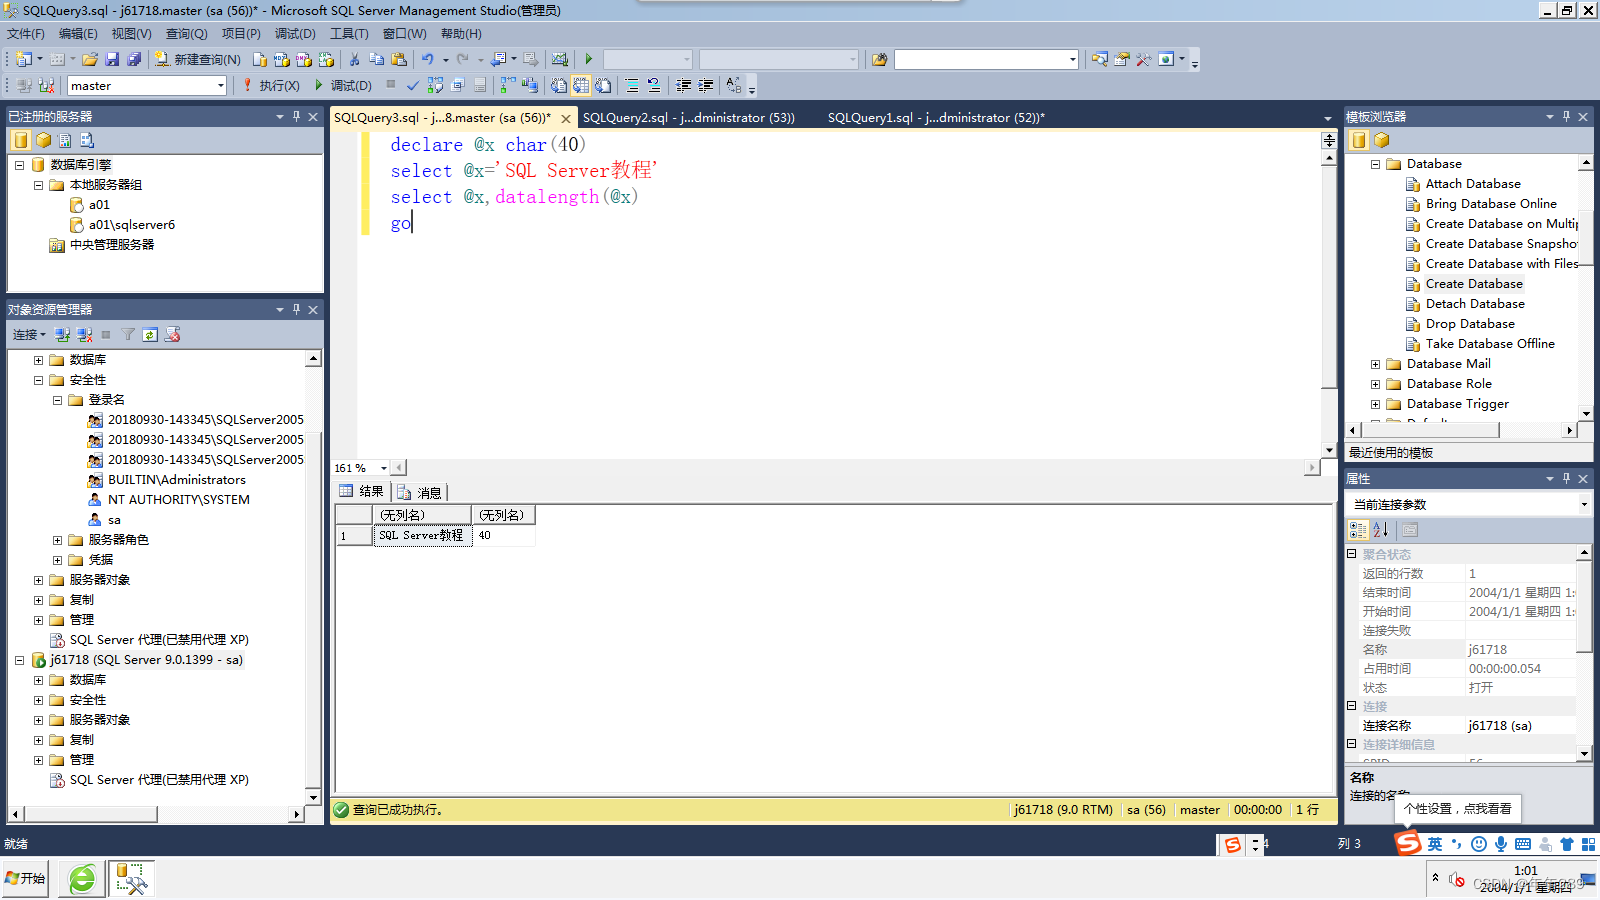This screenshot has height=900, width=1600.
Task: Click the Paste icon on the standard toolbar
Action: (397, 59)
